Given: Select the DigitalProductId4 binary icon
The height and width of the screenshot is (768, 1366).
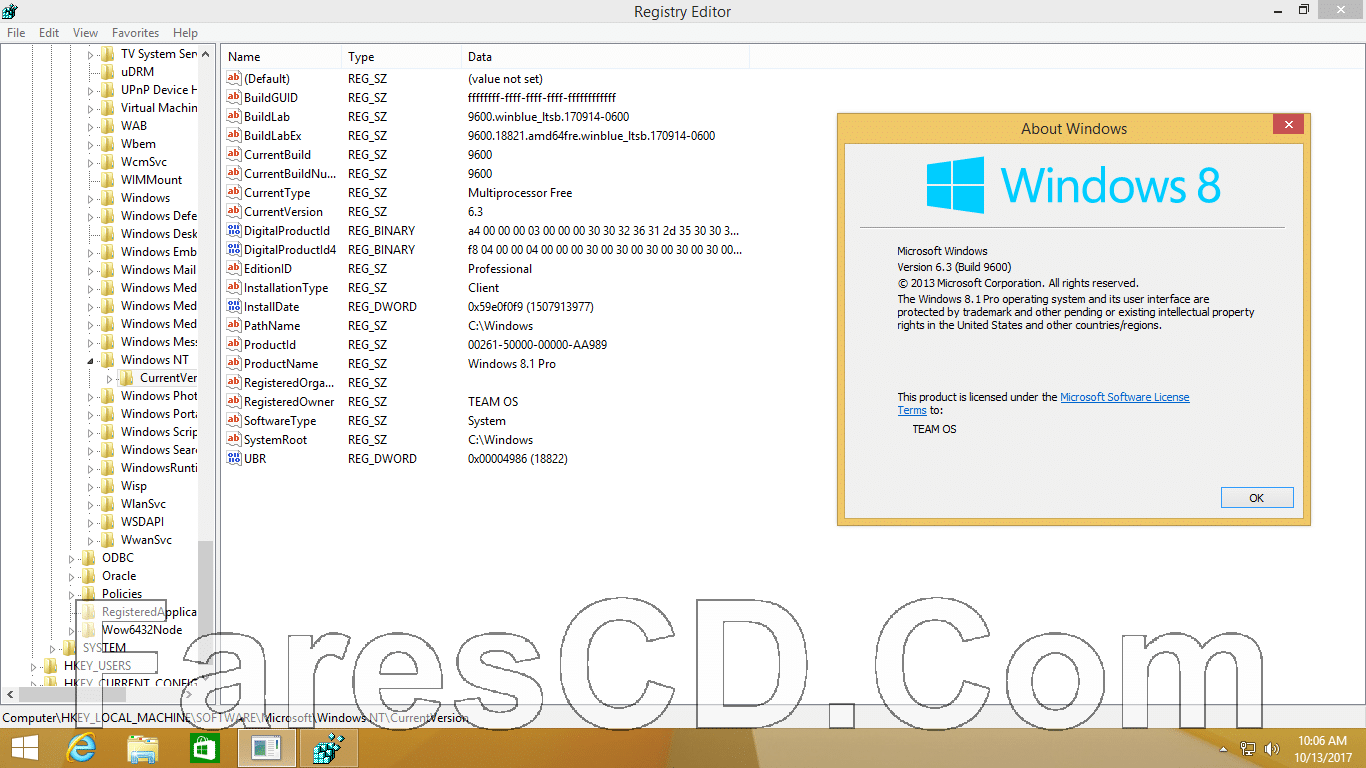Looking at the screenshot, I should [x=234, y=249].
